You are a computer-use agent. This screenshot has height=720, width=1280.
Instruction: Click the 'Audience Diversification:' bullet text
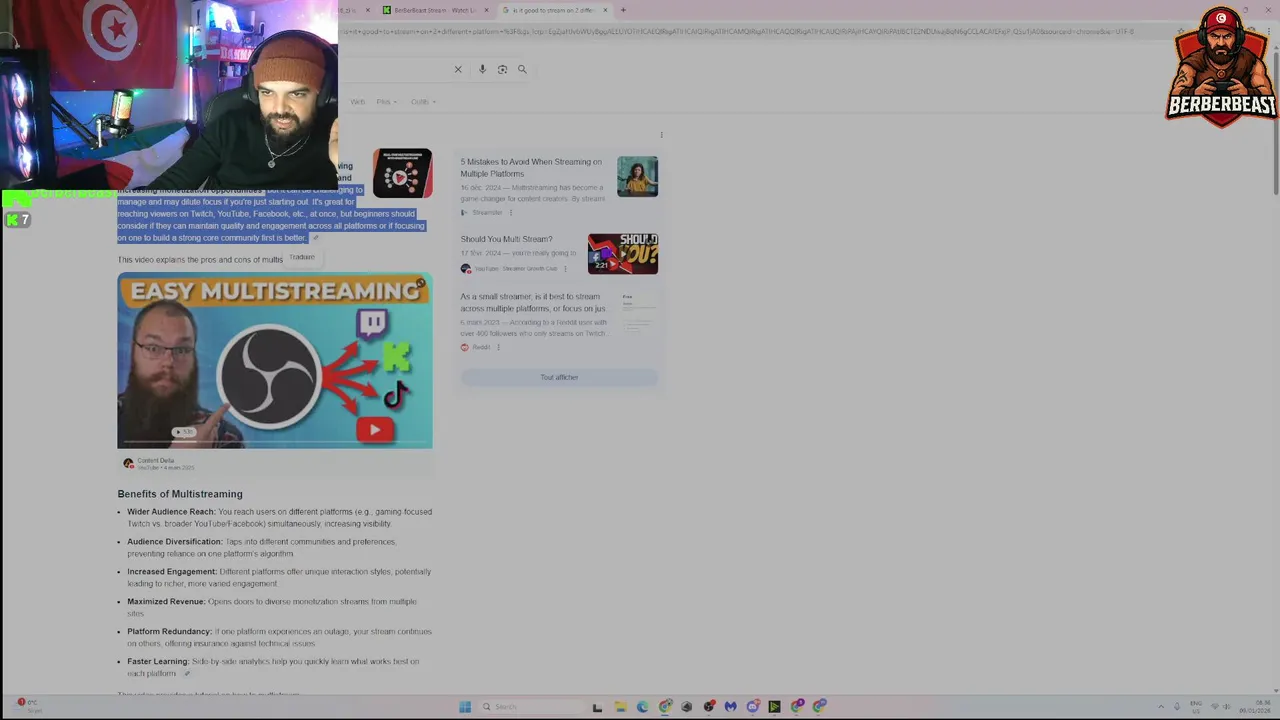[175, 542]
